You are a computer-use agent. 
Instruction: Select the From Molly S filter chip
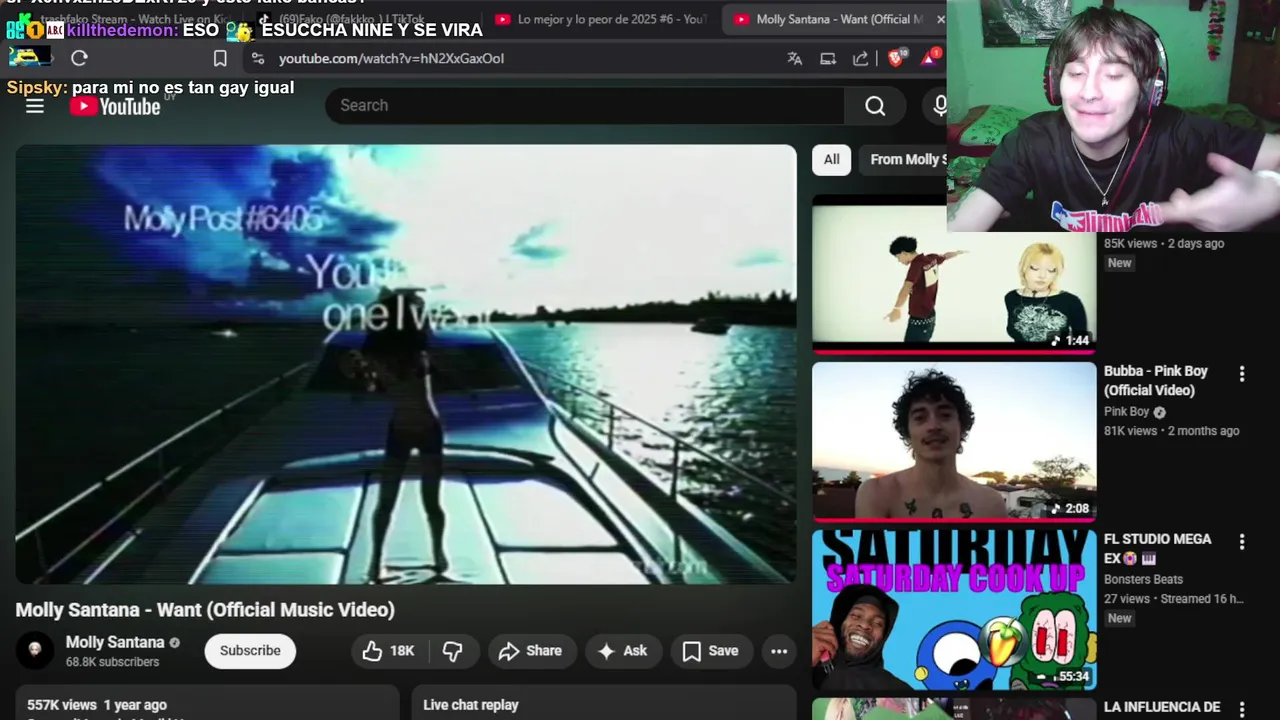tap(903, 160)
